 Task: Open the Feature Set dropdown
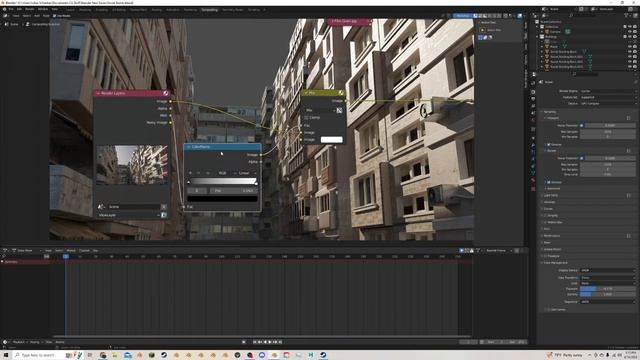point(608,97)
